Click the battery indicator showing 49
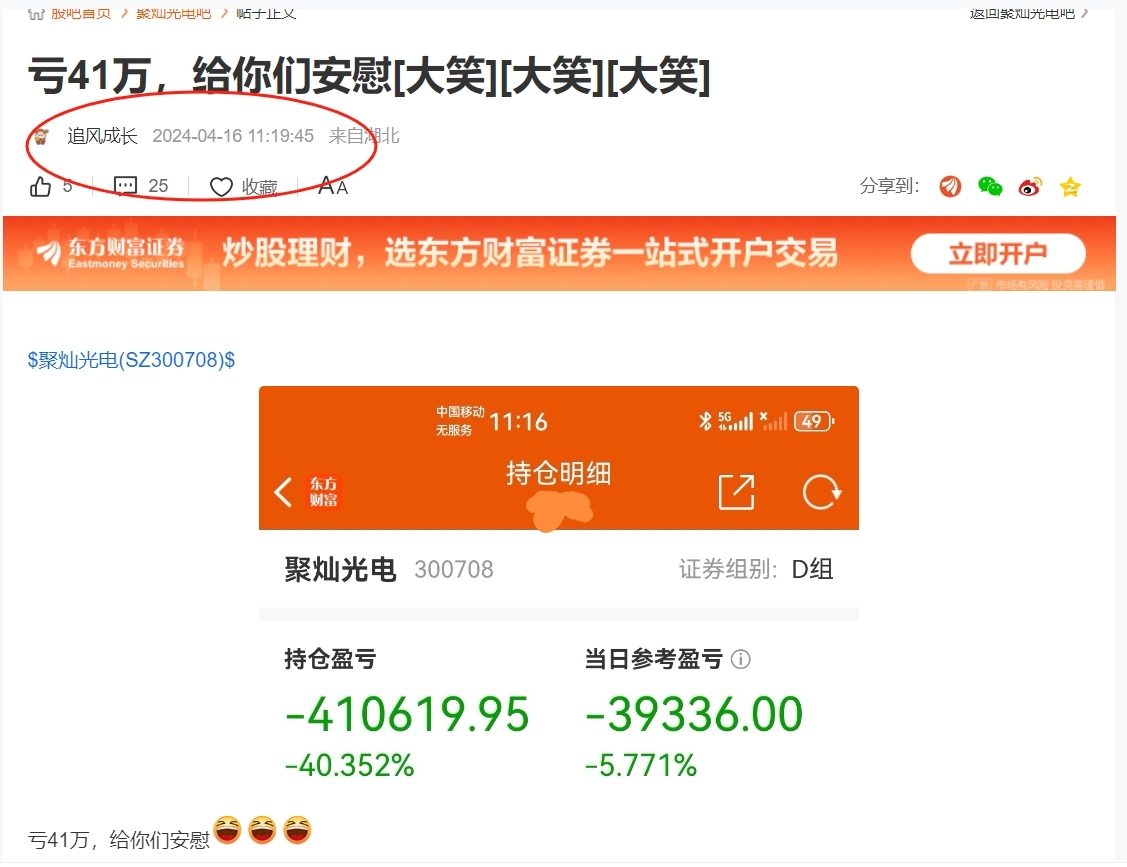Screen dimensions: 1127x867 pyautogui.click(x=814, y=421)
